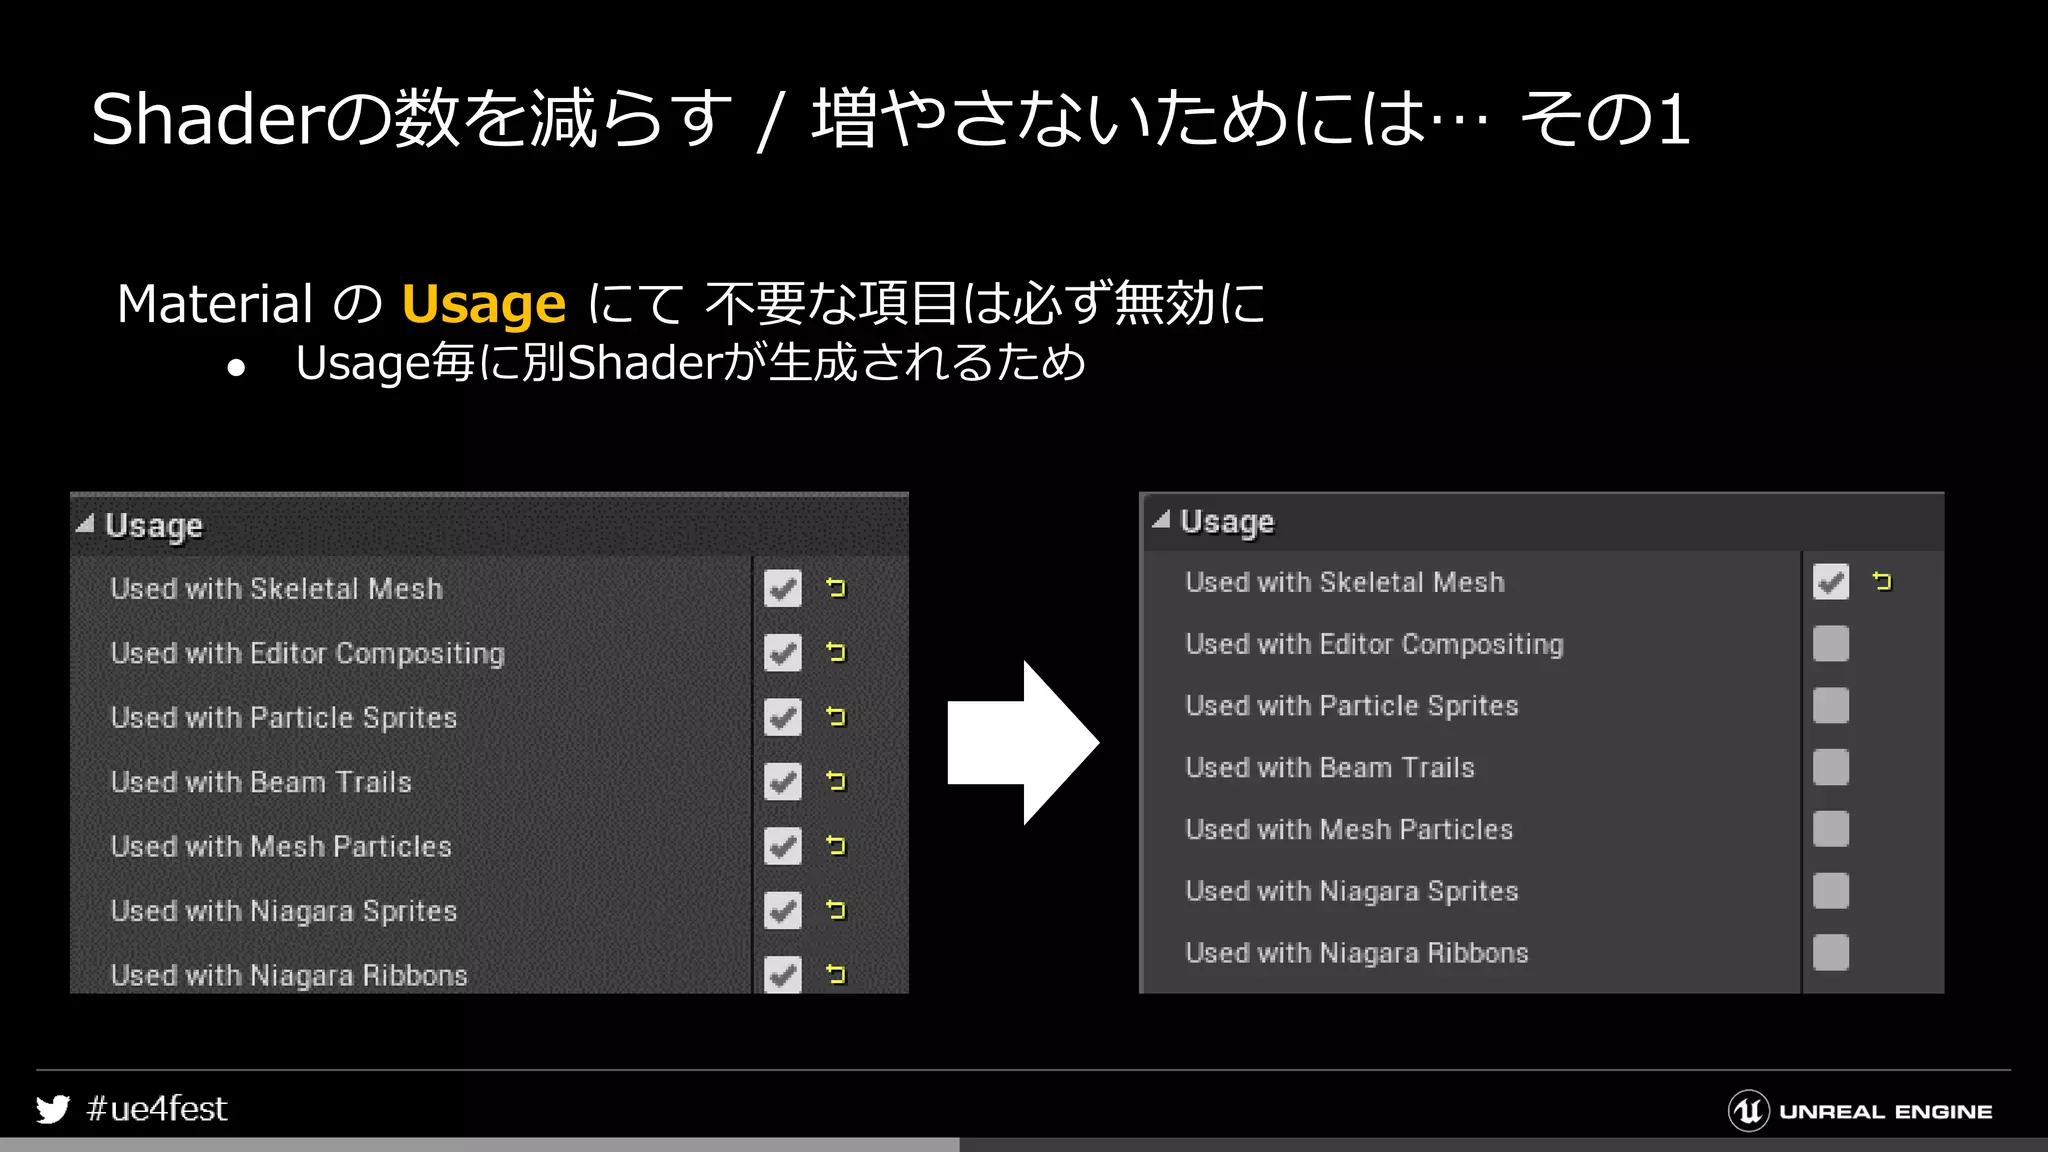
Task: Uncheck Used with Editor Compositing in left panel
Action: tap(783, 653)
